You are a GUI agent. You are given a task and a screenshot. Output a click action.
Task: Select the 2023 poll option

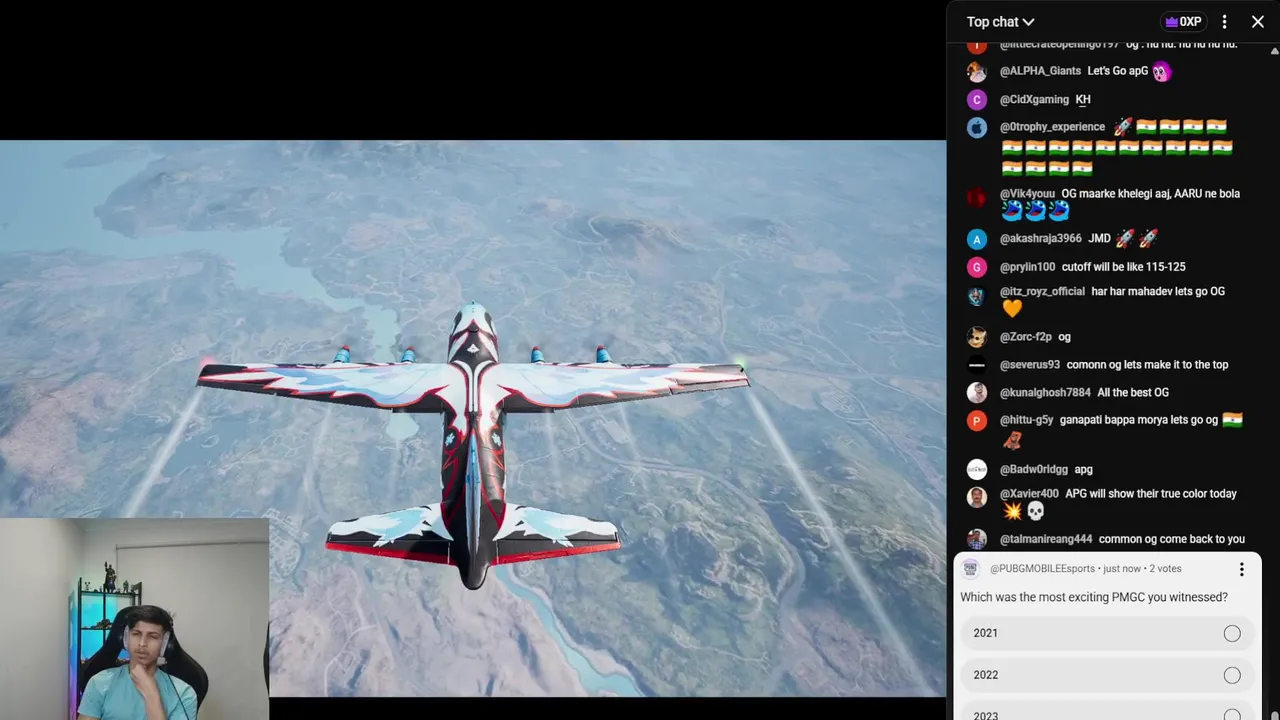(1107, 712)
